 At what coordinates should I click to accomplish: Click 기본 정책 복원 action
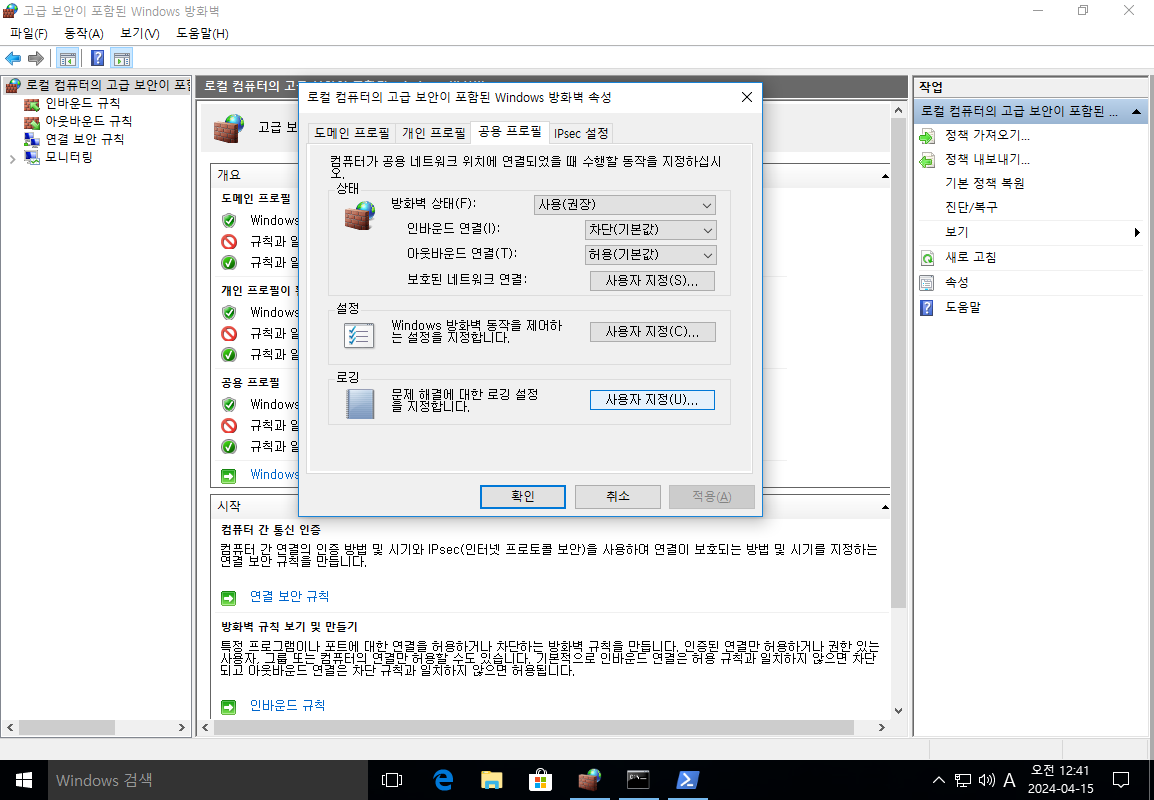pos(984,184)
